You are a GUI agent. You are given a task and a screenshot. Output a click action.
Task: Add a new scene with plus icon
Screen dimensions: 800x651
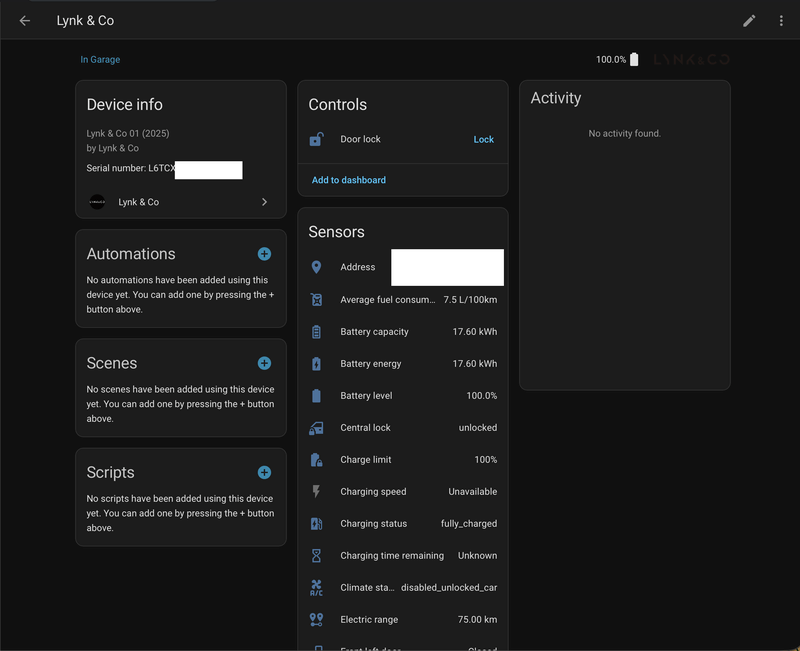264,363
